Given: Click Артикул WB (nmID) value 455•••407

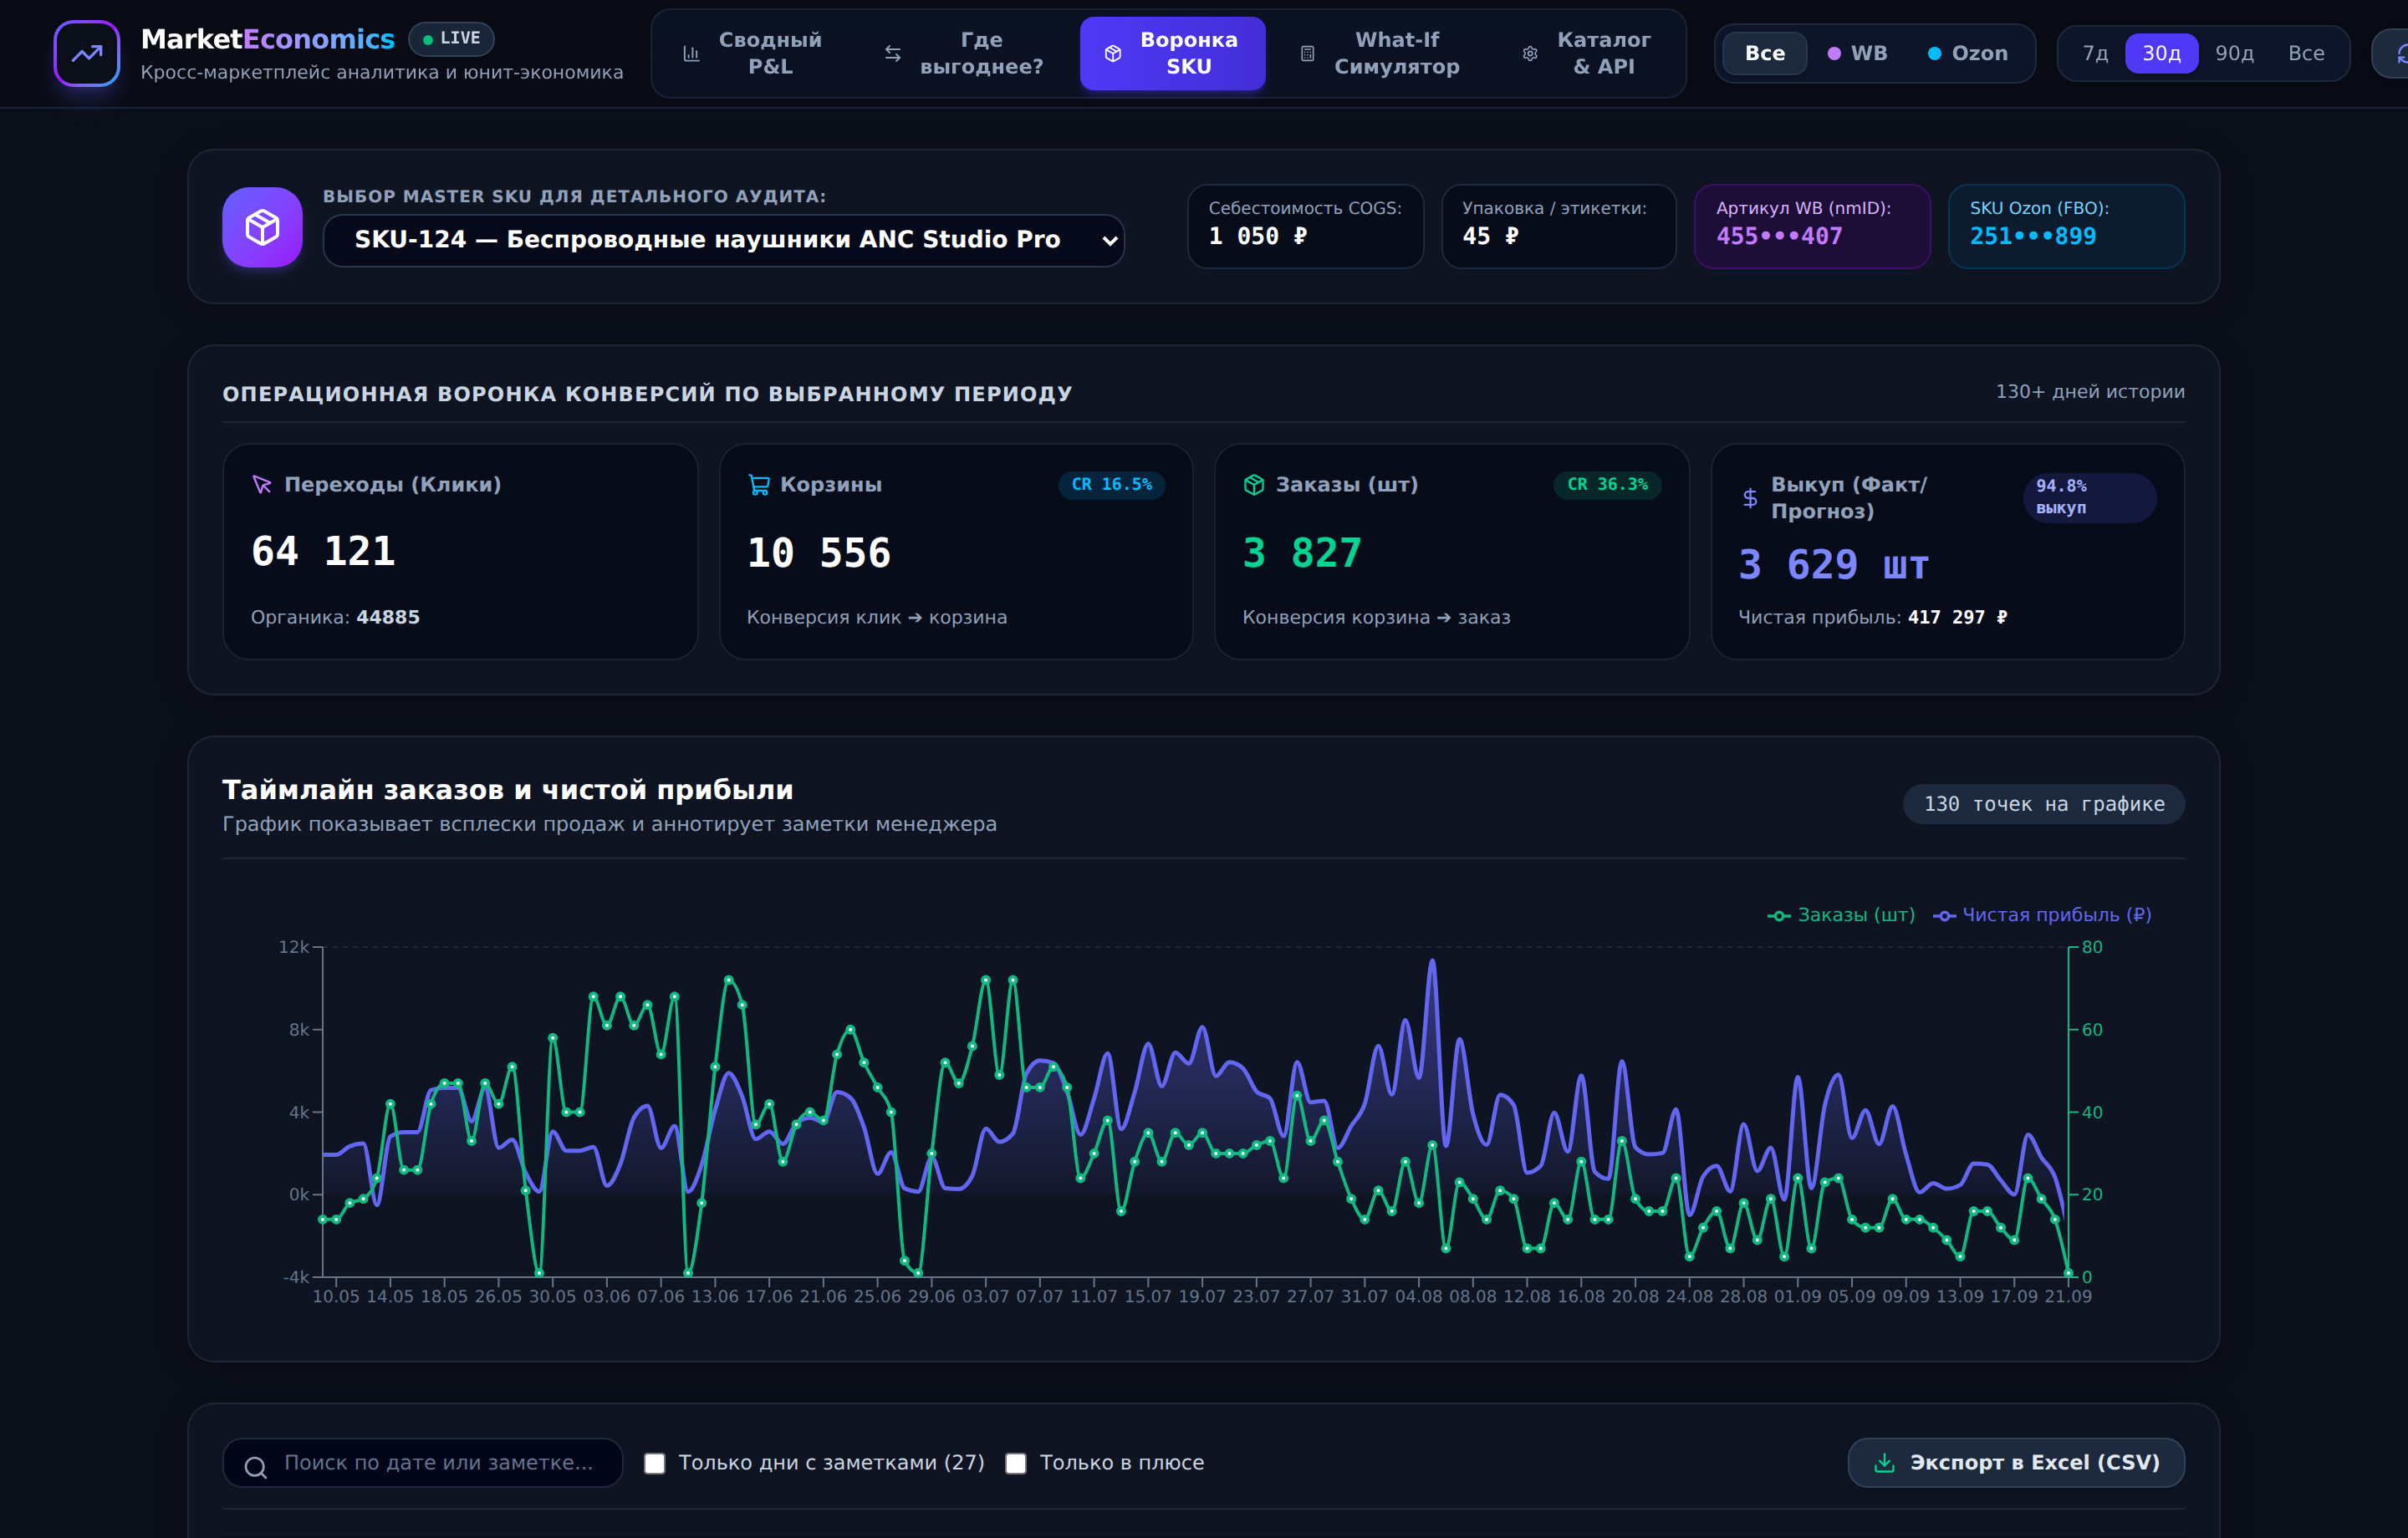Looking at the screenshot, I should point(1779,237).
